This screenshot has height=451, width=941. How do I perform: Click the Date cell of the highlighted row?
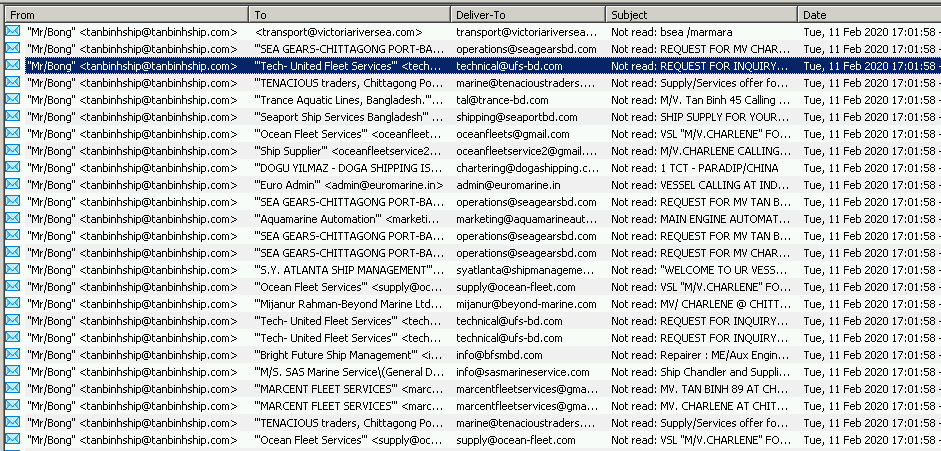(870, 66)
